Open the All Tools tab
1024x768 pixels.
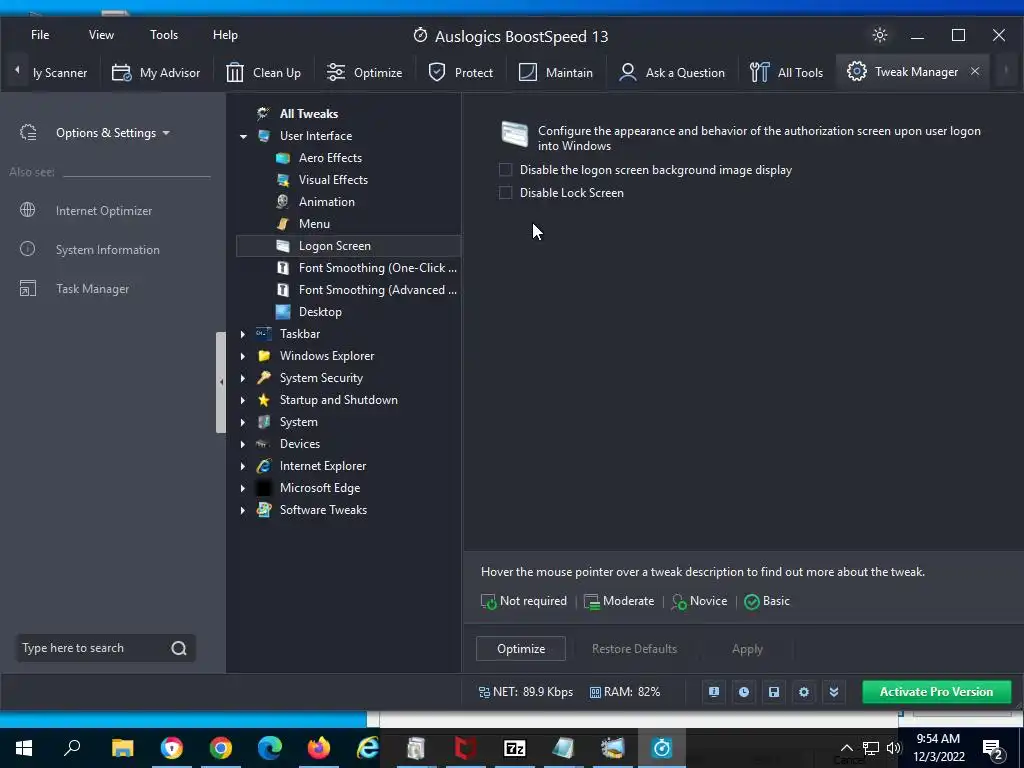(x=786, y=72)
